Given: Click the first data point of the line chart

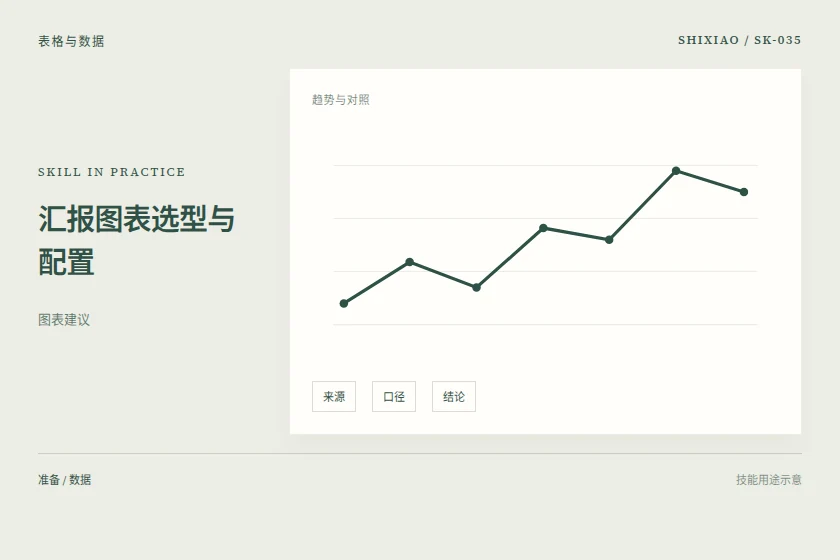Looking at the screenshot, I should [x=344, y=303].
